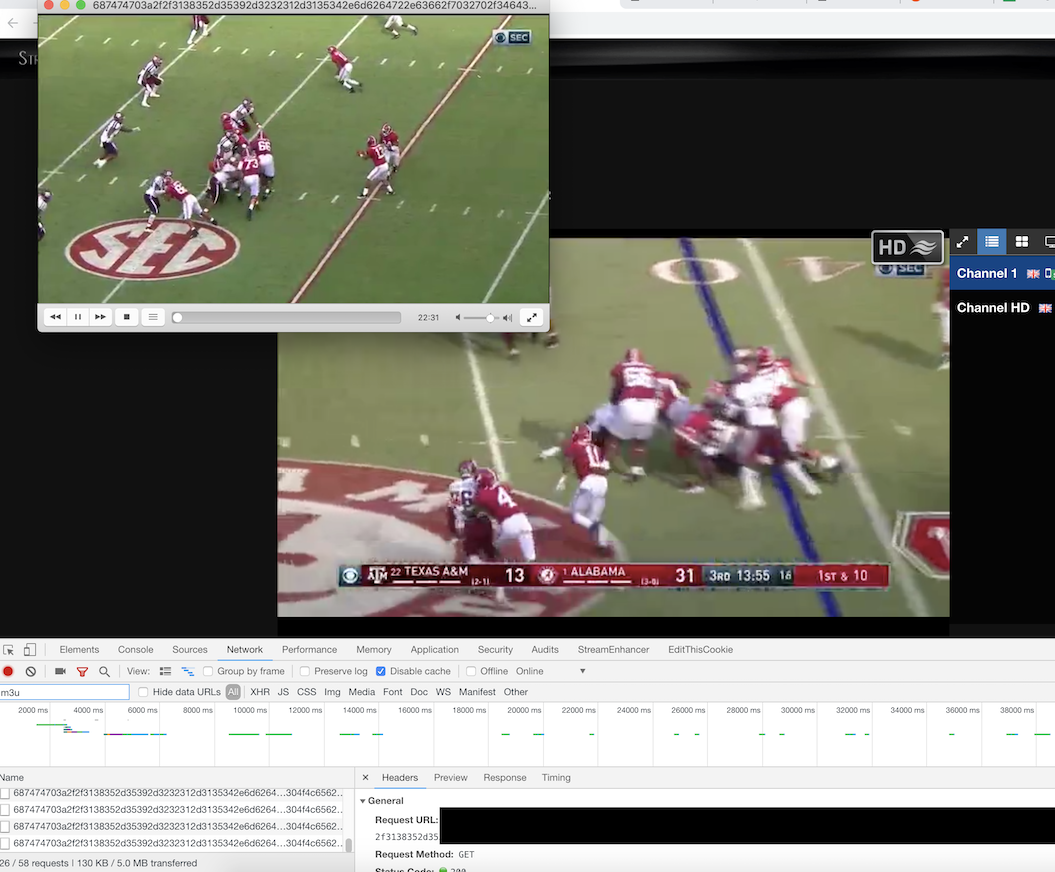Toggle the waterfall overview icon
1055x872 pixels.
[x=188, y=671]
